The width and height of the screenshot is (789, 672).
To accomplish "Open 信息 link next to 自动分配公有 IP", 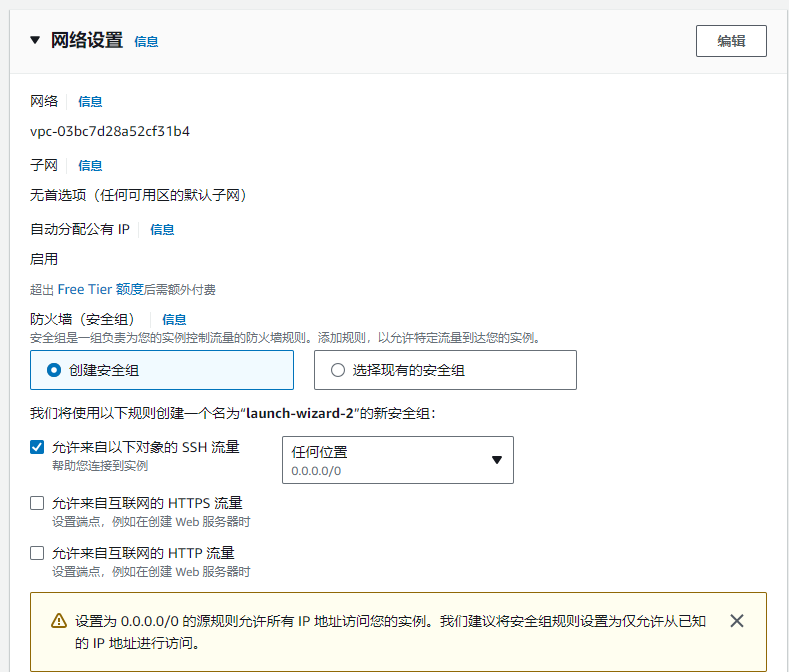I will pos(162,229).
